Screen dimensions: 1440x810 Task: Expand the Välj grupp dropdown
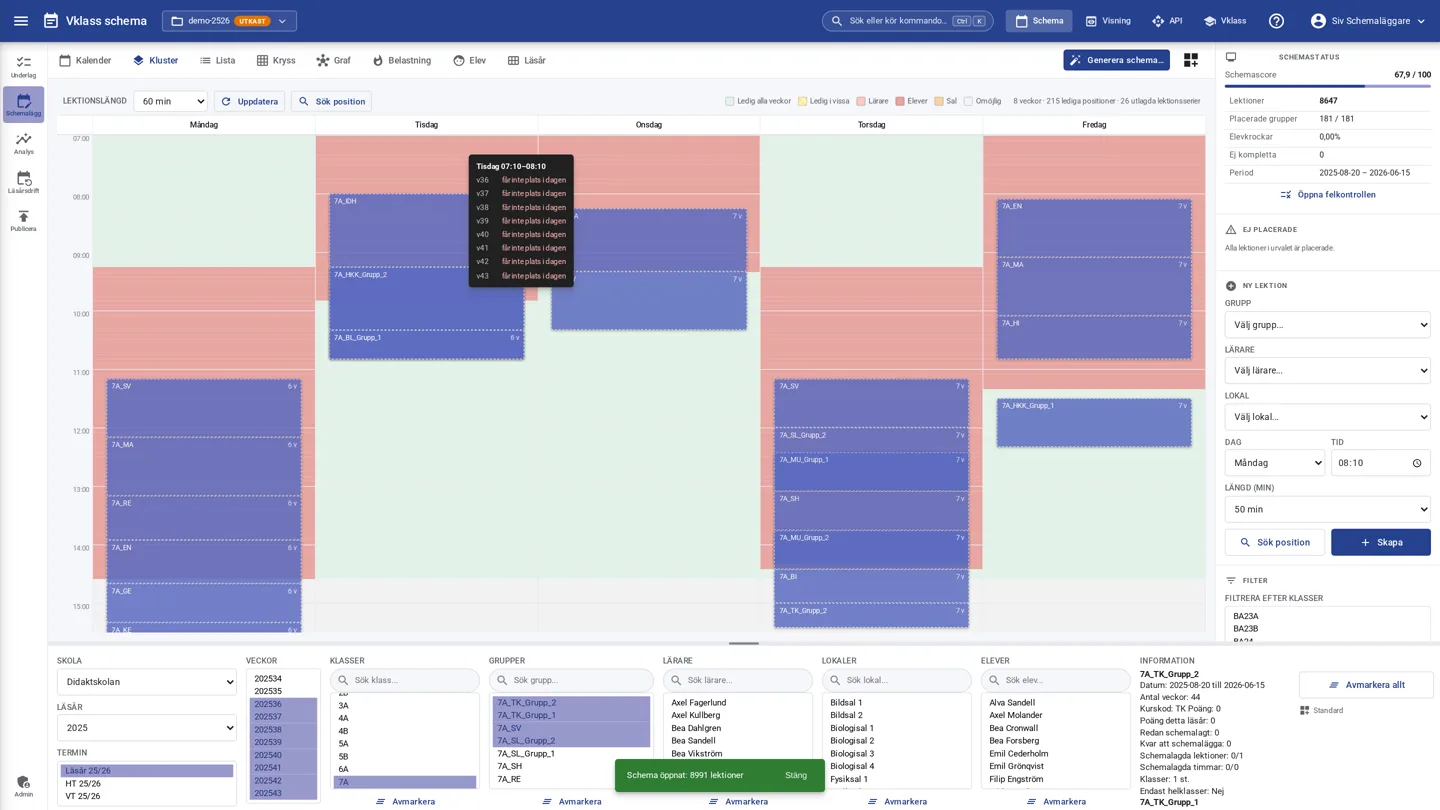point(1327,325)
